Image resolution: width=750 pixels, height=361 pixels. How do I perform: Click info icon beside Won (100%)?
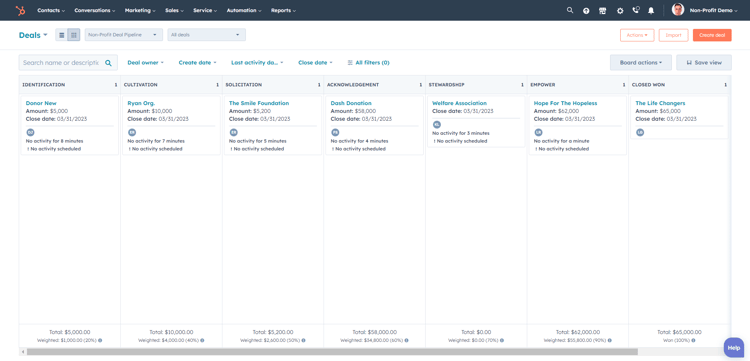pos(693,340)
